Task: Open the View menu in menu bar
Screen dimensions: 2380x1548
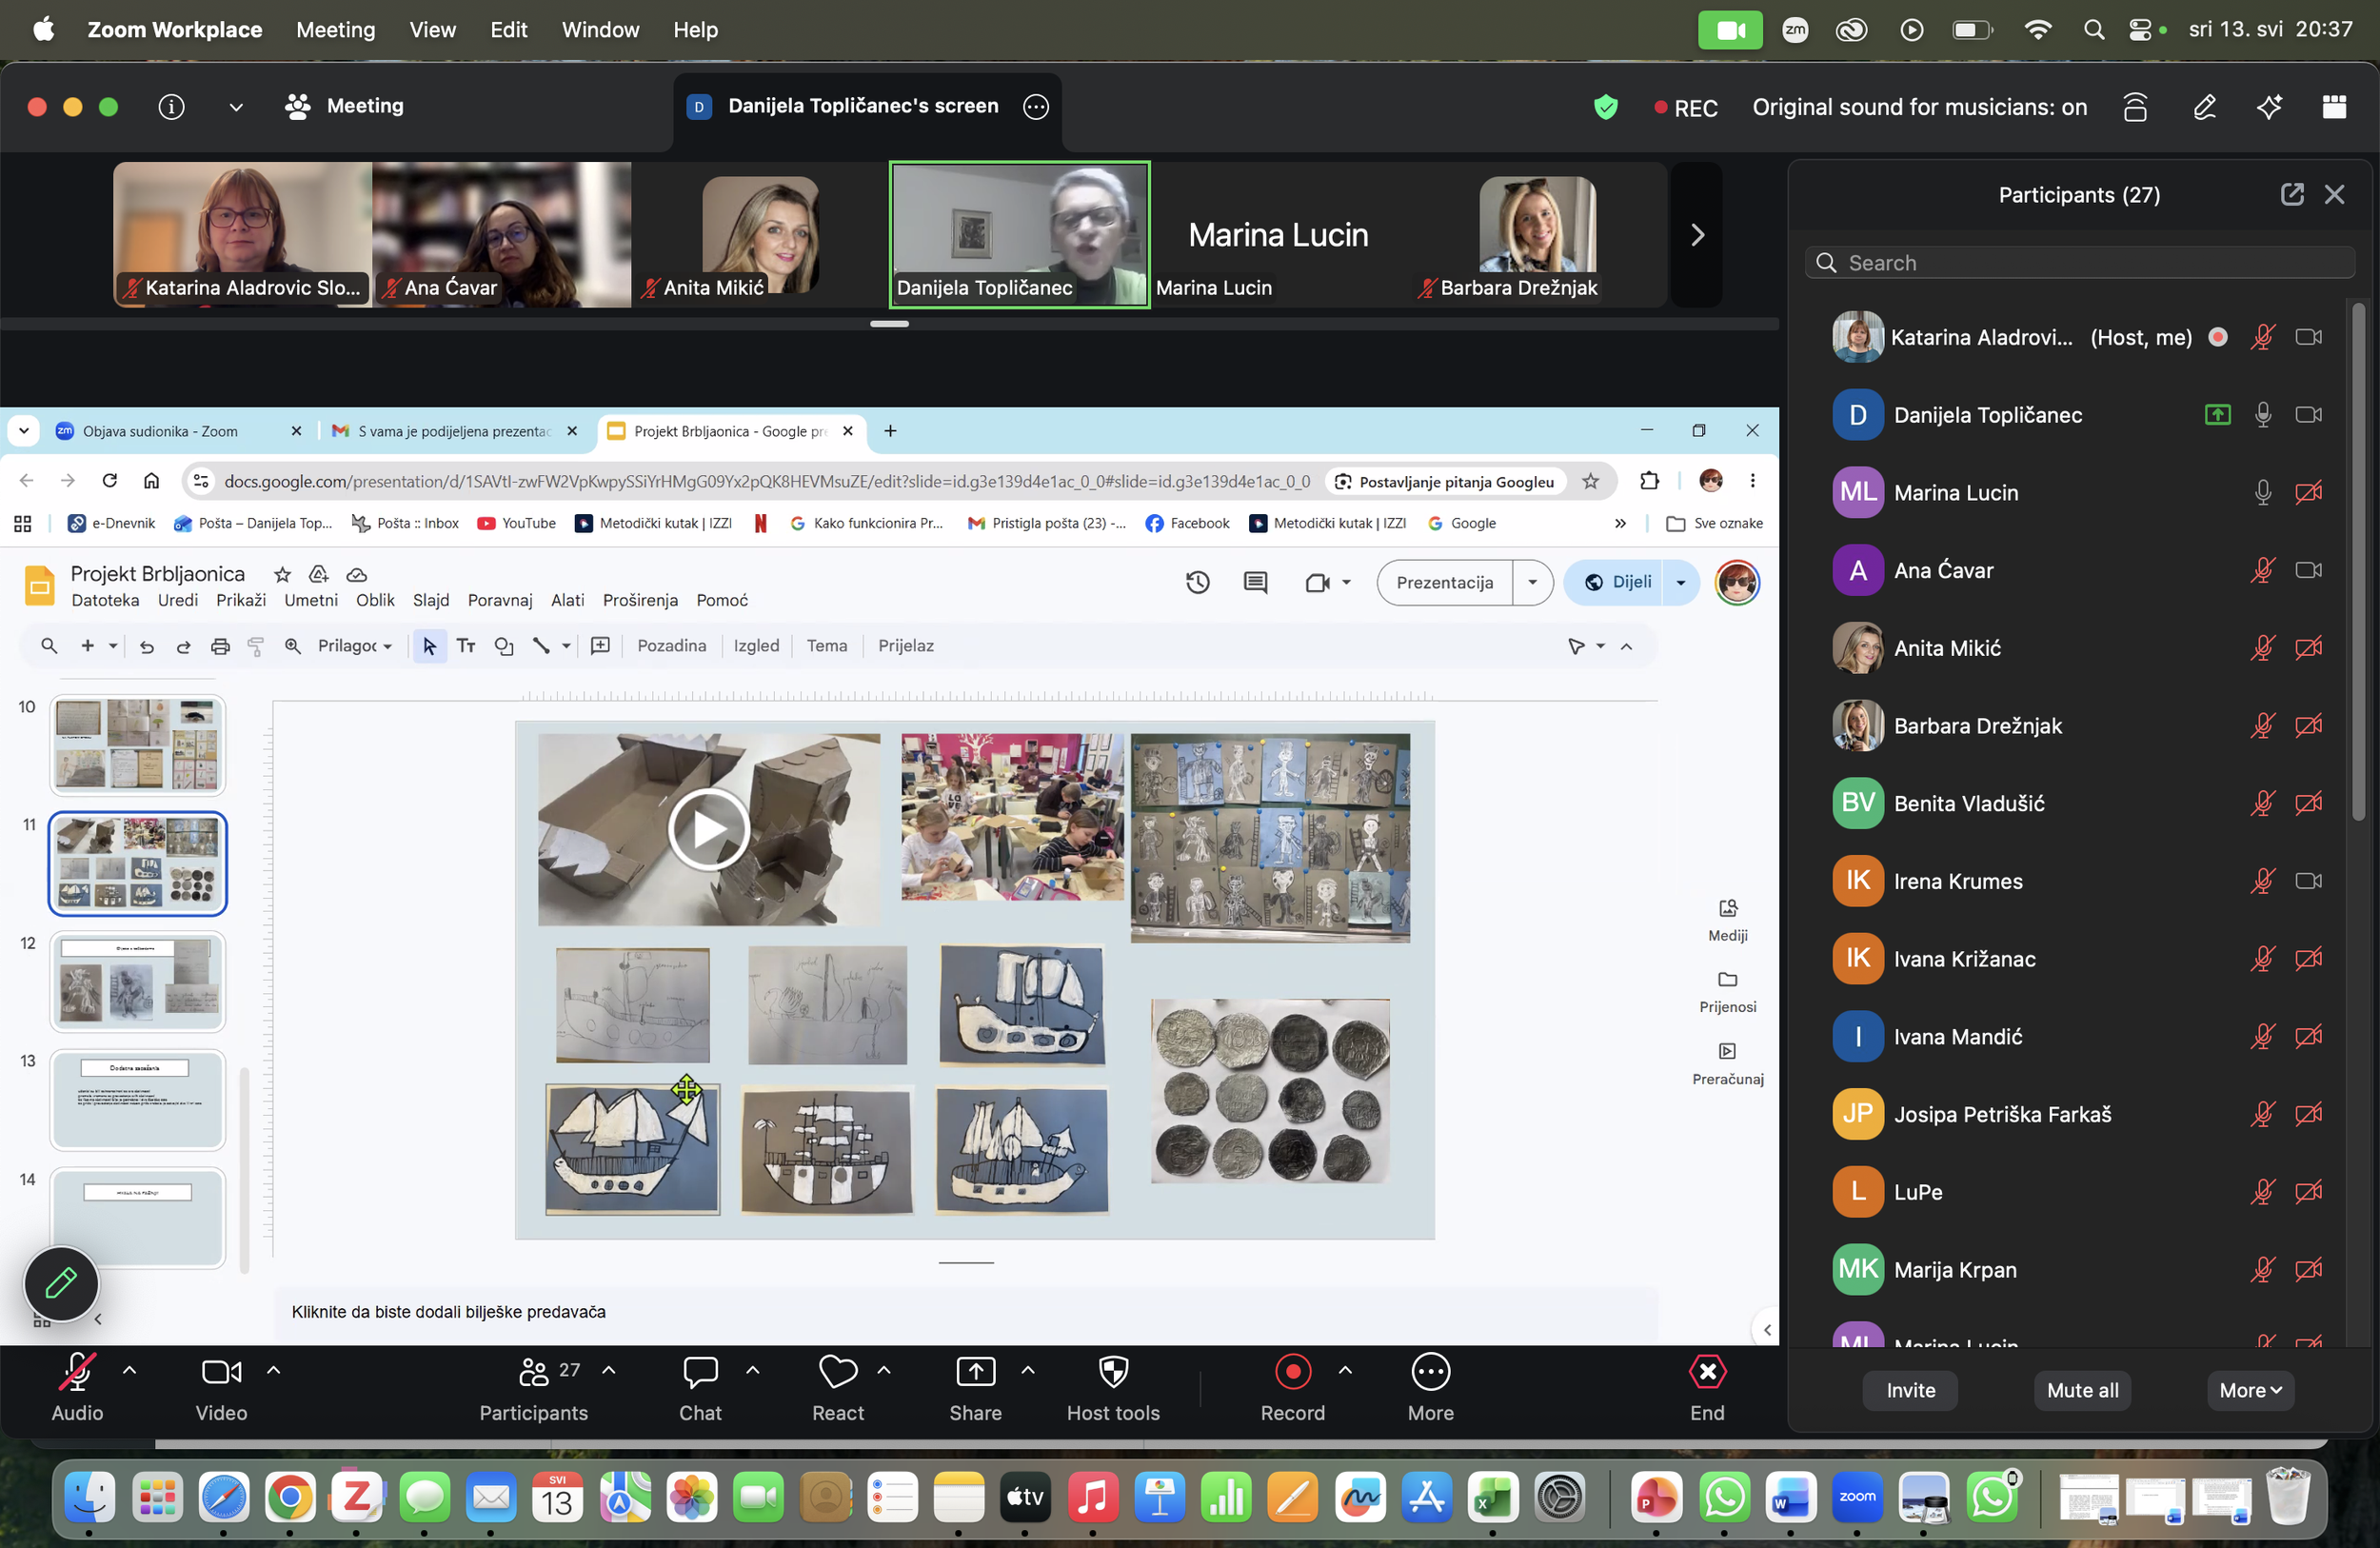Action: coord(432,30)
